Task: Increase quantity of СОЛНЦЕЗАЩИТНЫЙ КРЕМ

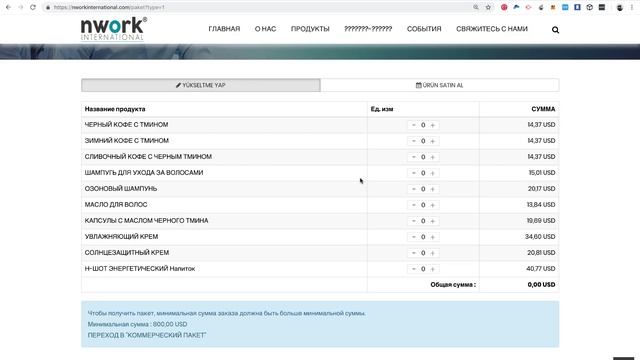Action: [433, 253]
